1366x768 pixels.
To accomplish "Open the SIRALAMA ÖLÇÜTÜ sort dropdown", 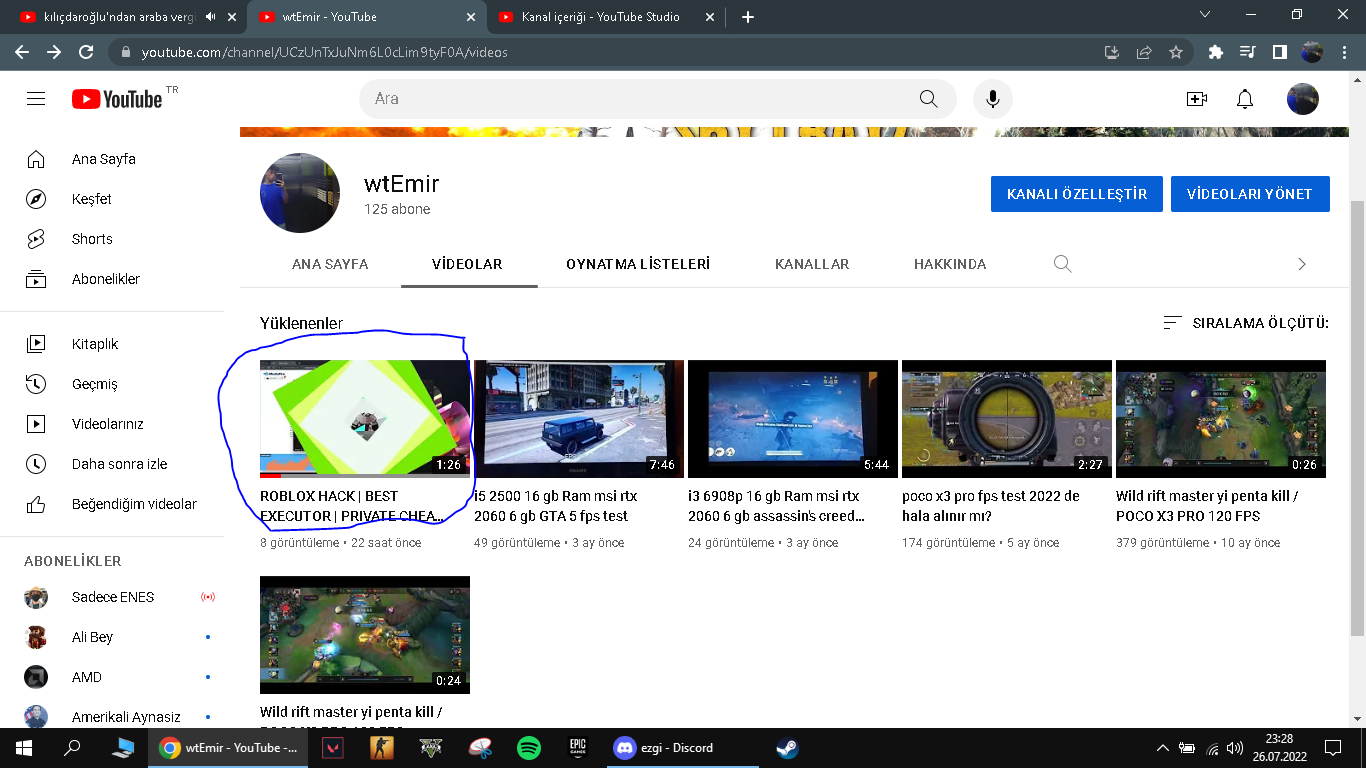I will tap(1246, 323).
